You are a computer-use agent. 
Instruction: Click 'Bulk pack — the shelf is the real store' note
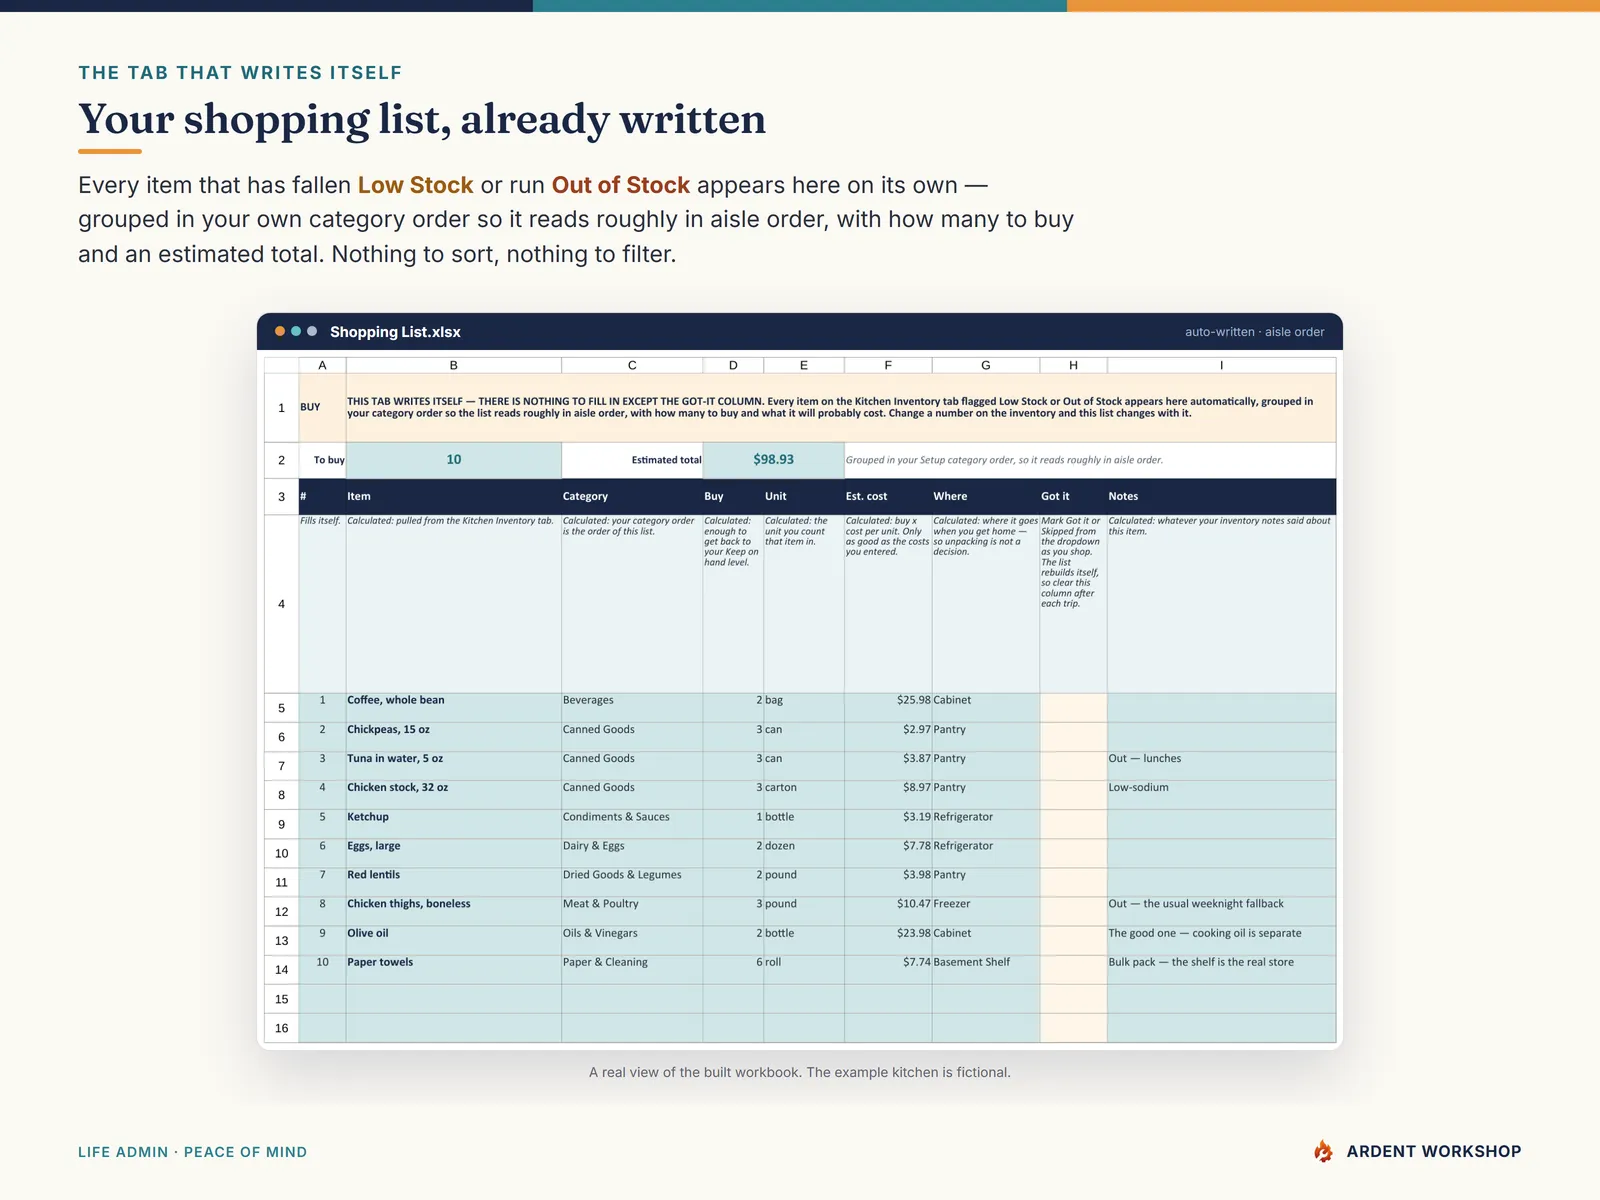1221,970
